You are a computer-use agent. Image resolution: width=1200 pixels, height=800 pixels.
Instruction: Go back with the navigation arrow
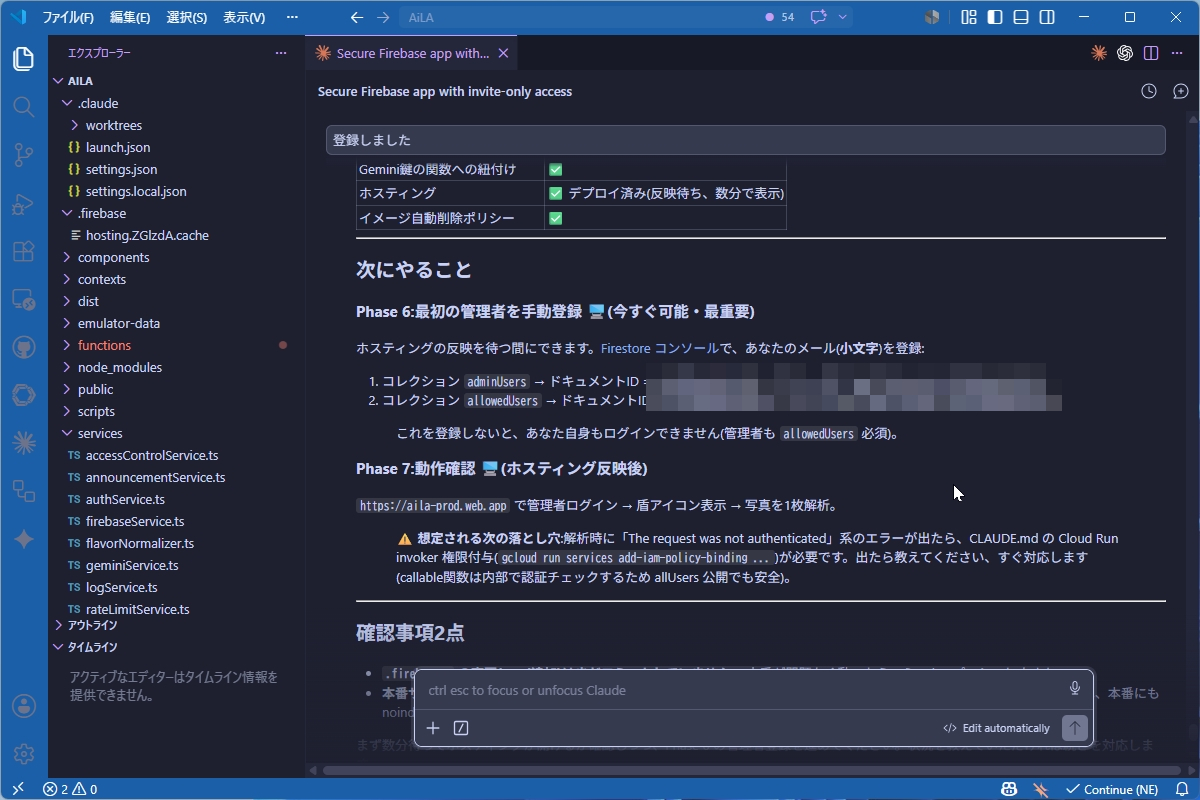pyautogui.click(x=358, y=17)
